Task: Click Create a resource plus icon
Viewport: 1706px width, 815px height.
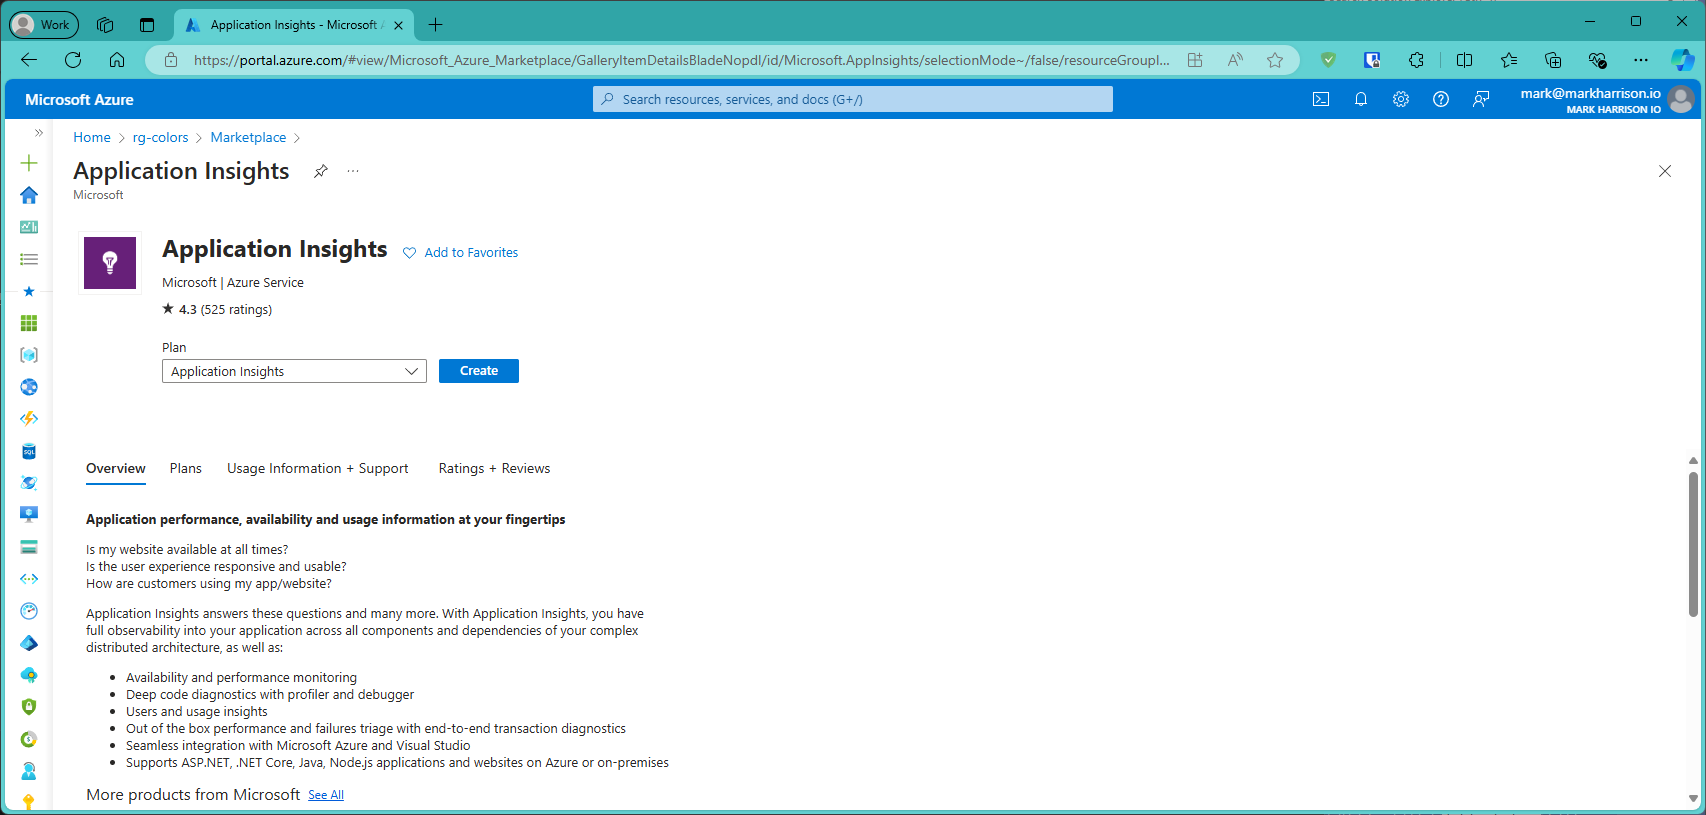Action: (29, 163)
